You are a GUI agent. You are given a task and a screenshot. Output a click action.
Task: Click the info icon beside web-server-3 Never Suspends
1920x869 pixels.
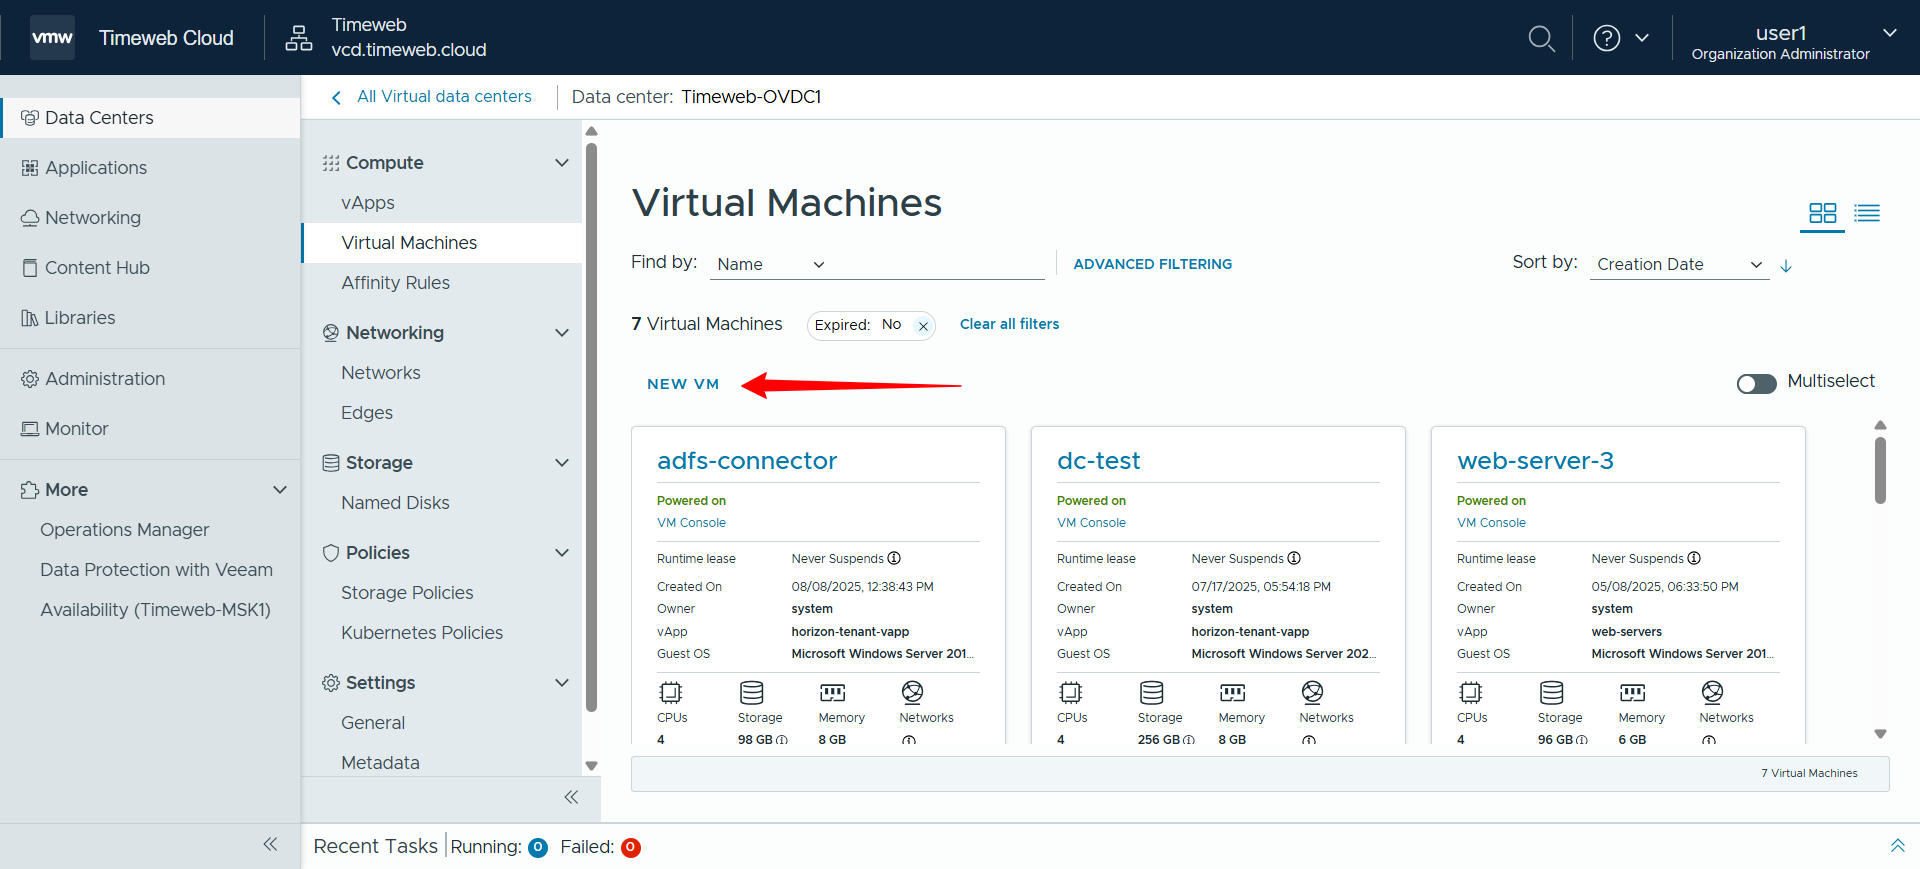1694,558
